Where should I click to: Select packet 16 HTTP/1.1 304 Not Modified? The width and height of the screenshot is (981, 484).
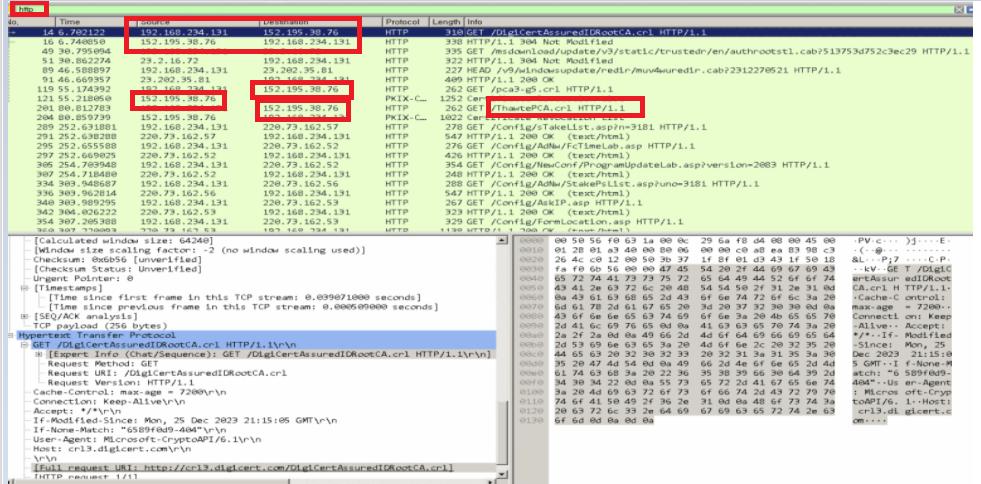(x=489, y=41)
